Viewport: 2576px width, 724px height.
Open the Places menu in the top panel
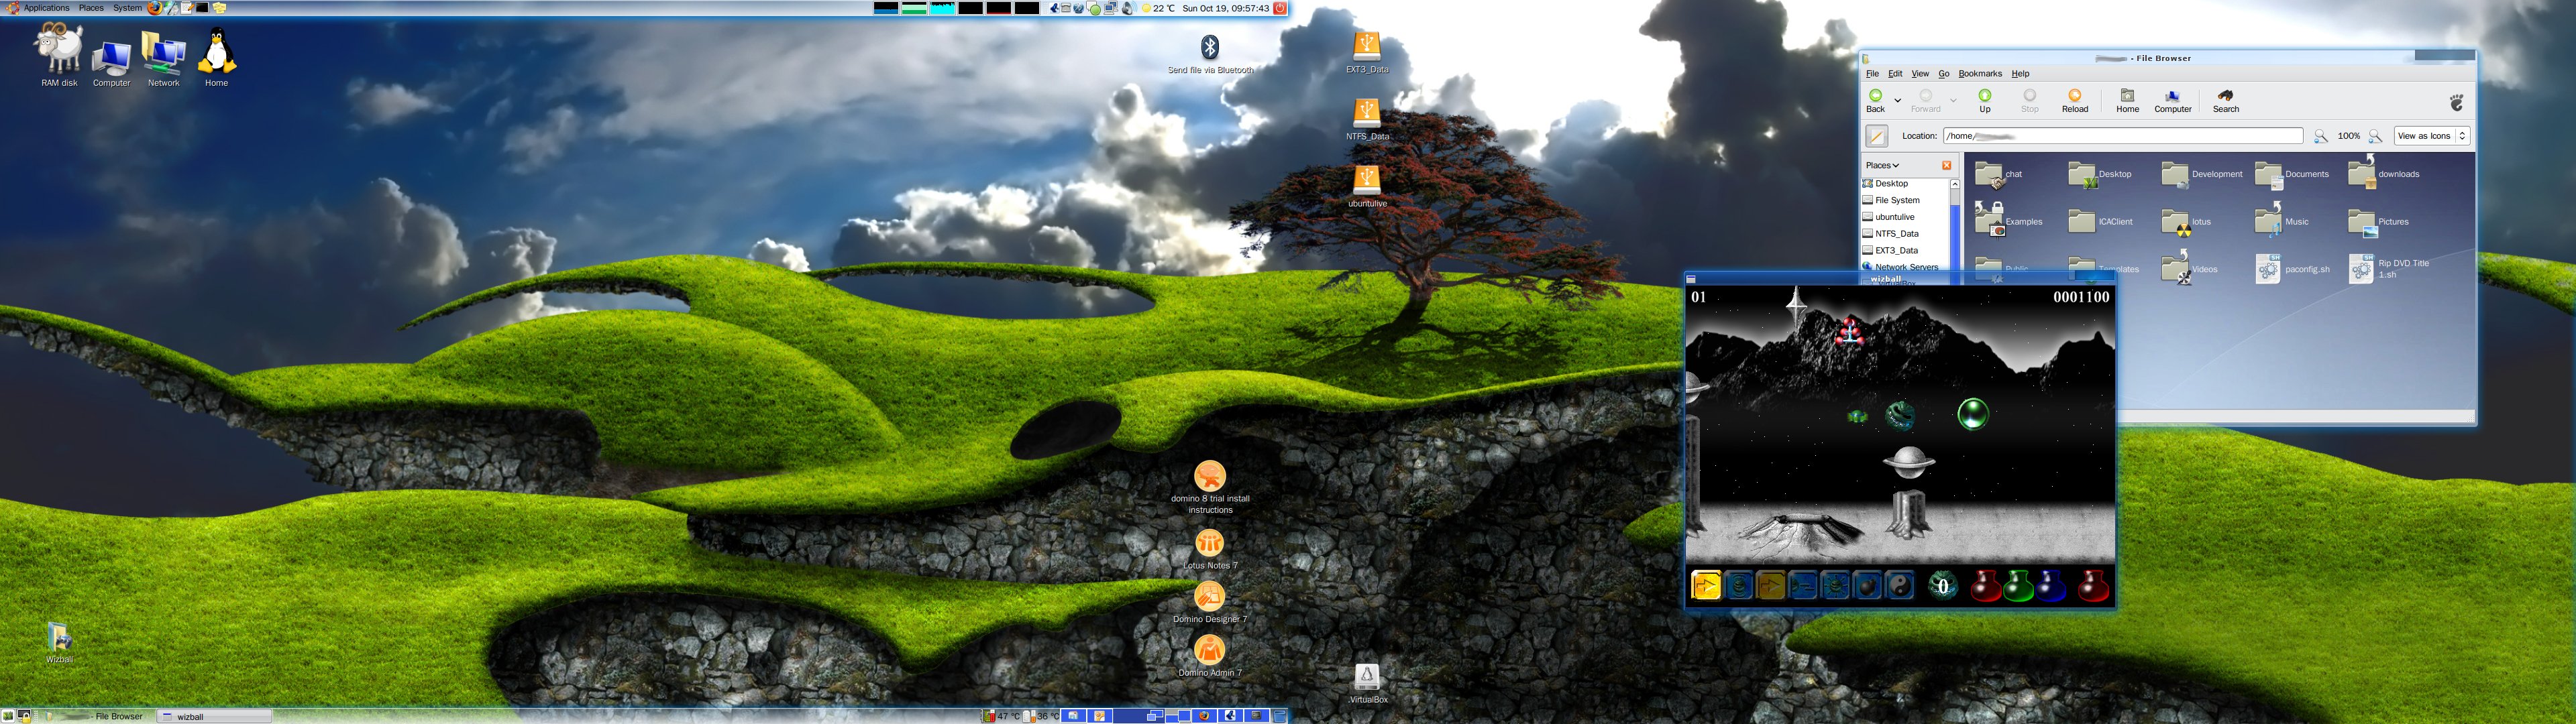pyautogui.click(x=91, y=8)
